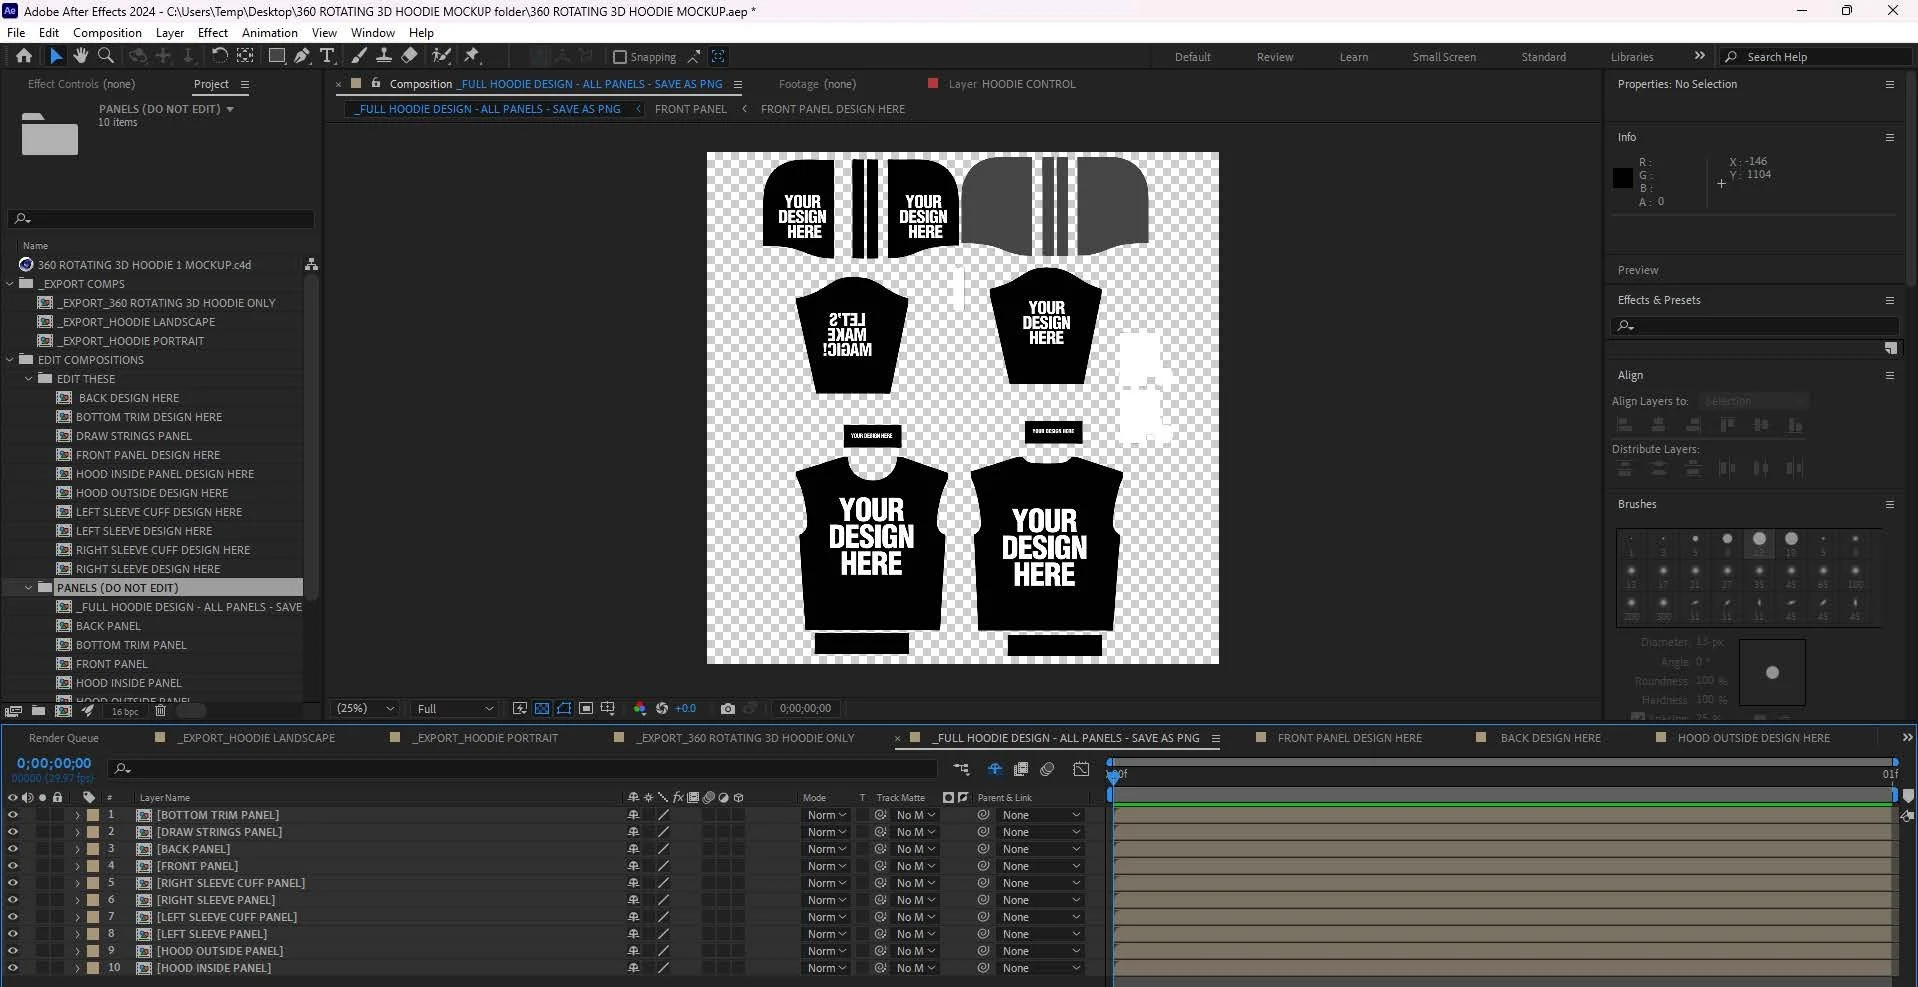Open the magnification (25%) dropdown
This screenshot has width=1918, height=987.
pos(365,709)
